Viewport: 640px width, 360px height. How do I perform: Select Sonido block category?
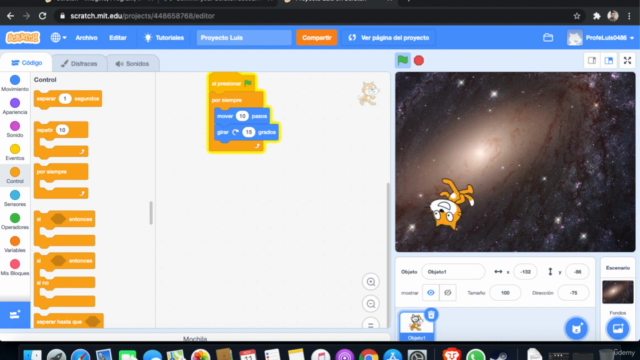(15, 129)
